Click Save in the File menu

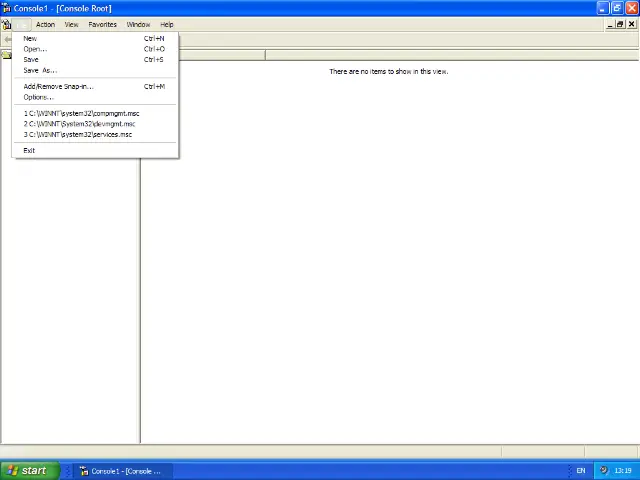click(31, 59)
